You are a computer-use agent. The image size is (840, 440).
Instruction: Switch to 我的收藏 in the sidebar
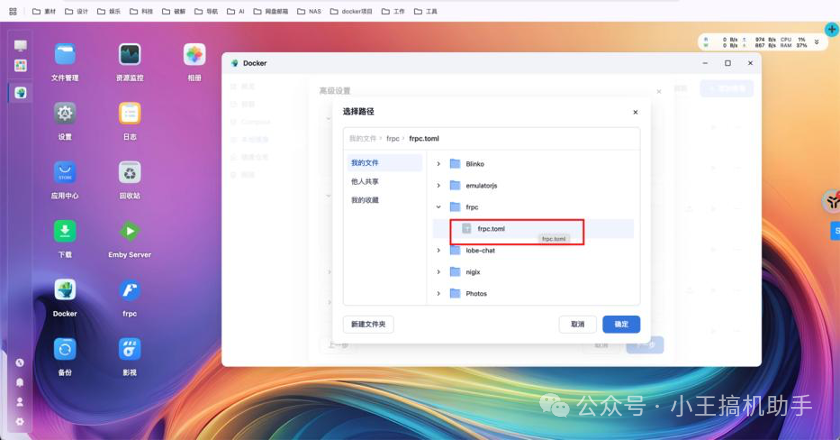click(364, 200)
